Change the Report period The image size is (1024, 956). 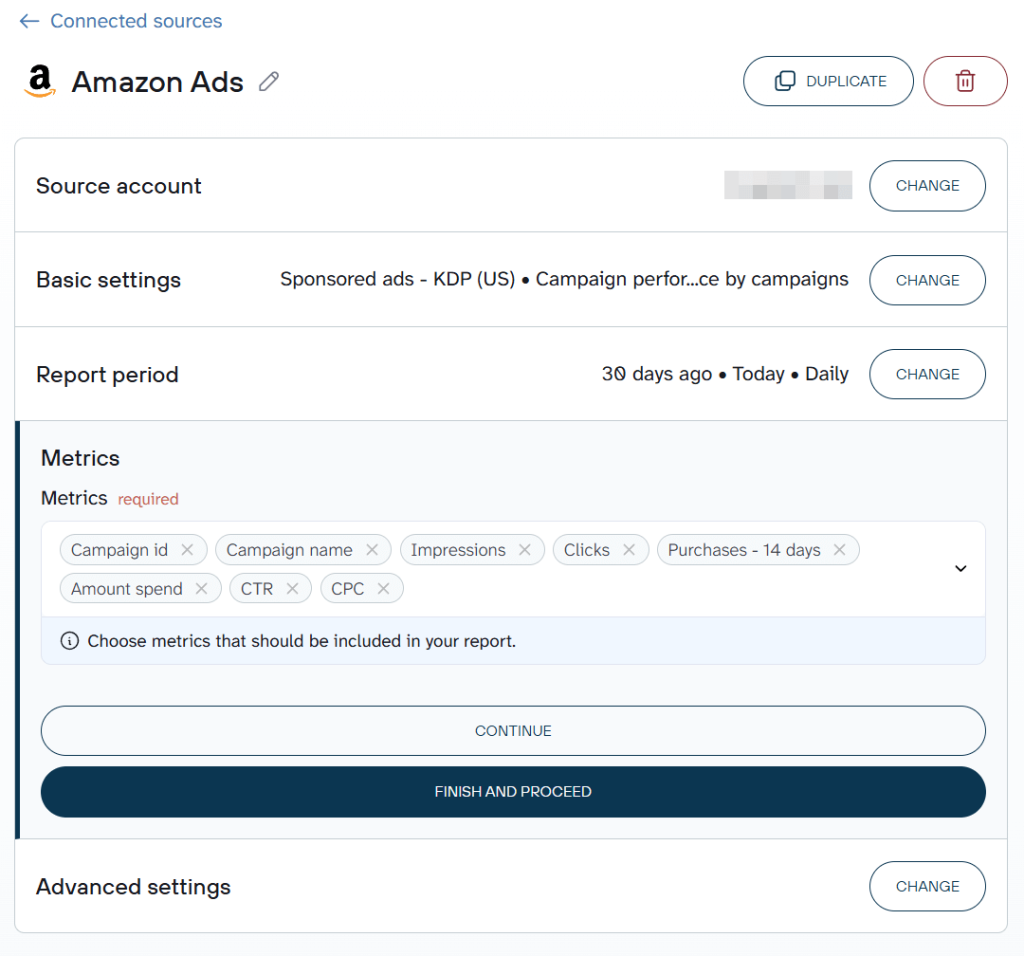point(927,374)
